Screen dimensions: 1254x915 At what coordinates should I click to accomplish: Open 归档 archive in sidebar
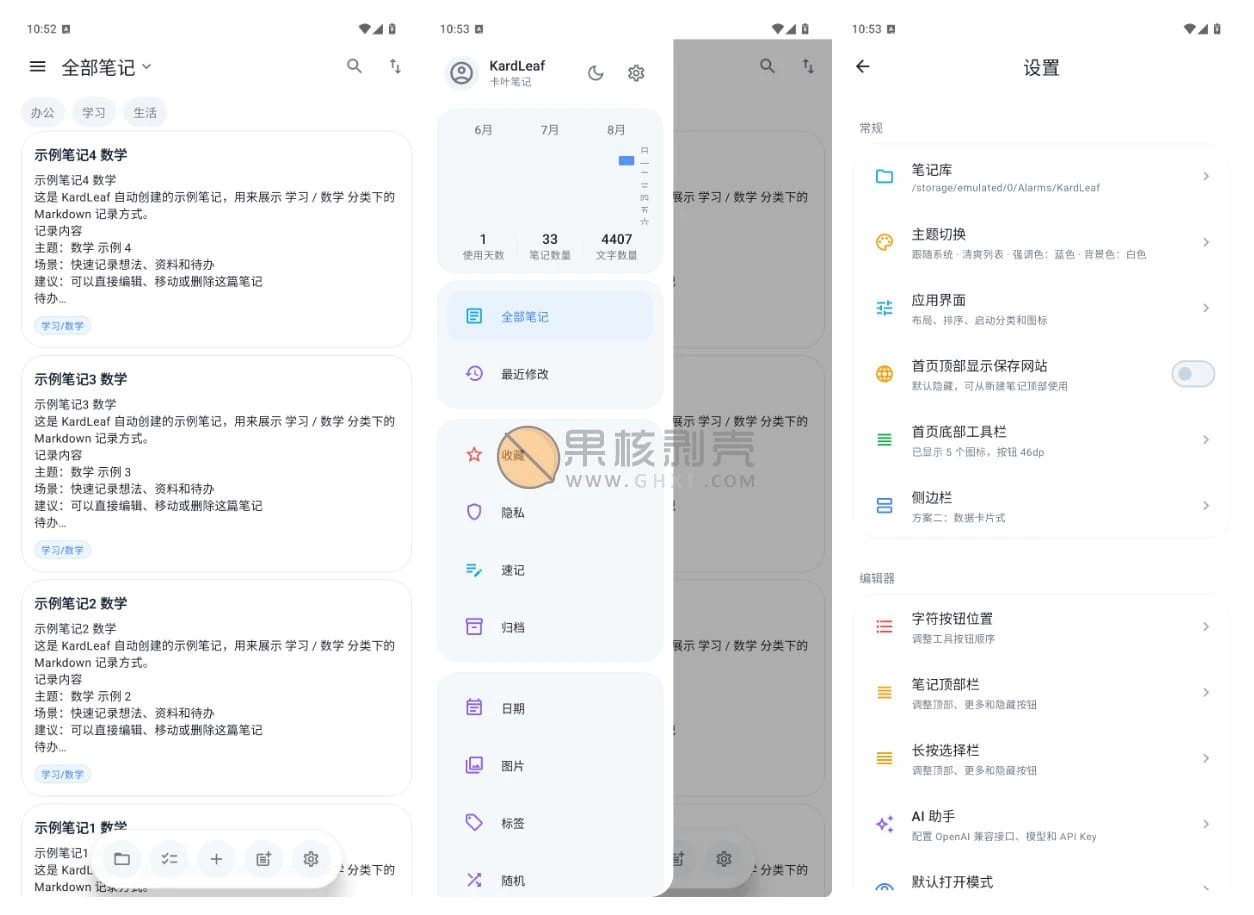pyautogui.click(x=550, y=627)
